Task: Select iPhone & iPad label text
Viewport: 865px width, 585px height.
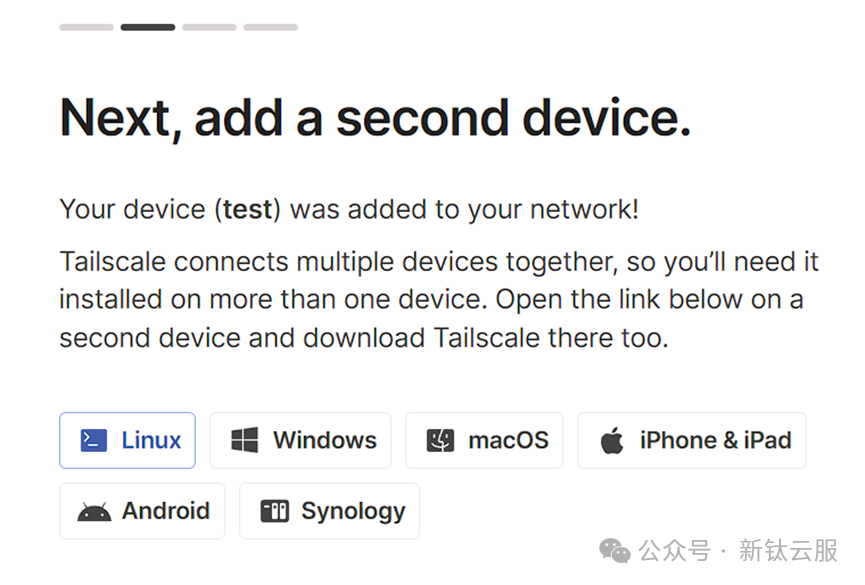Action: [x=716, y=440]
